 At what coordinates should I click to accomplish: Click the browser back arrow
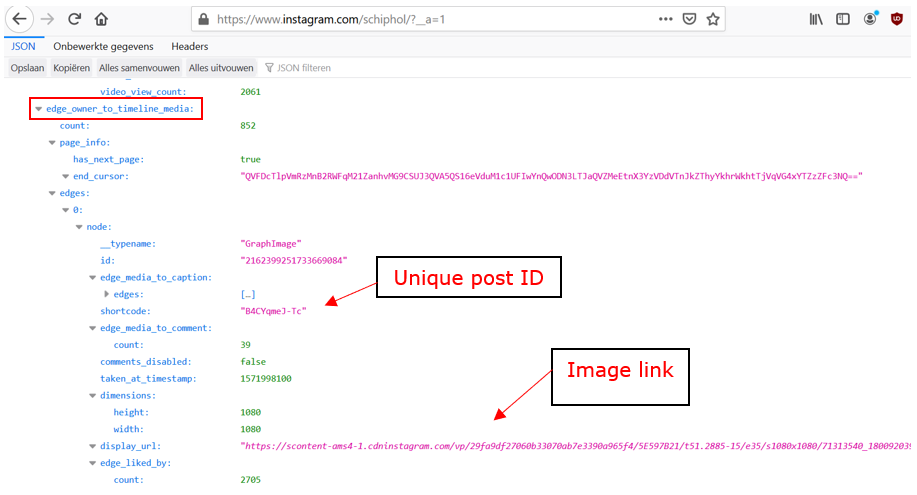click(x=19, y=19)
